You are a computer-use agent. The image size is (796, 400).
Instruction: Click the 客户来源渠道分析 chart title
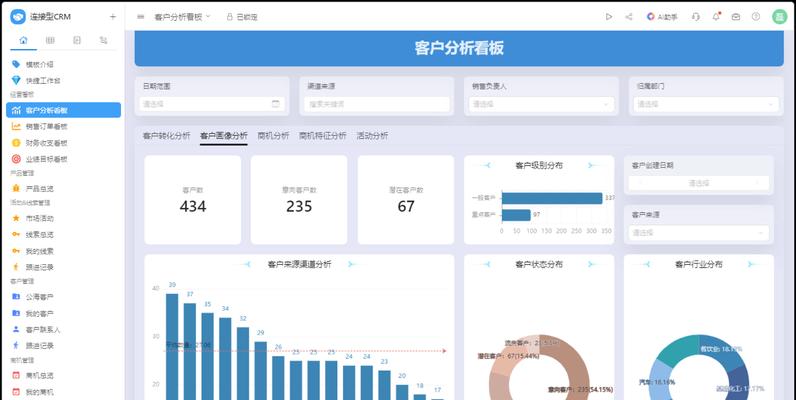tap(300, 264)
